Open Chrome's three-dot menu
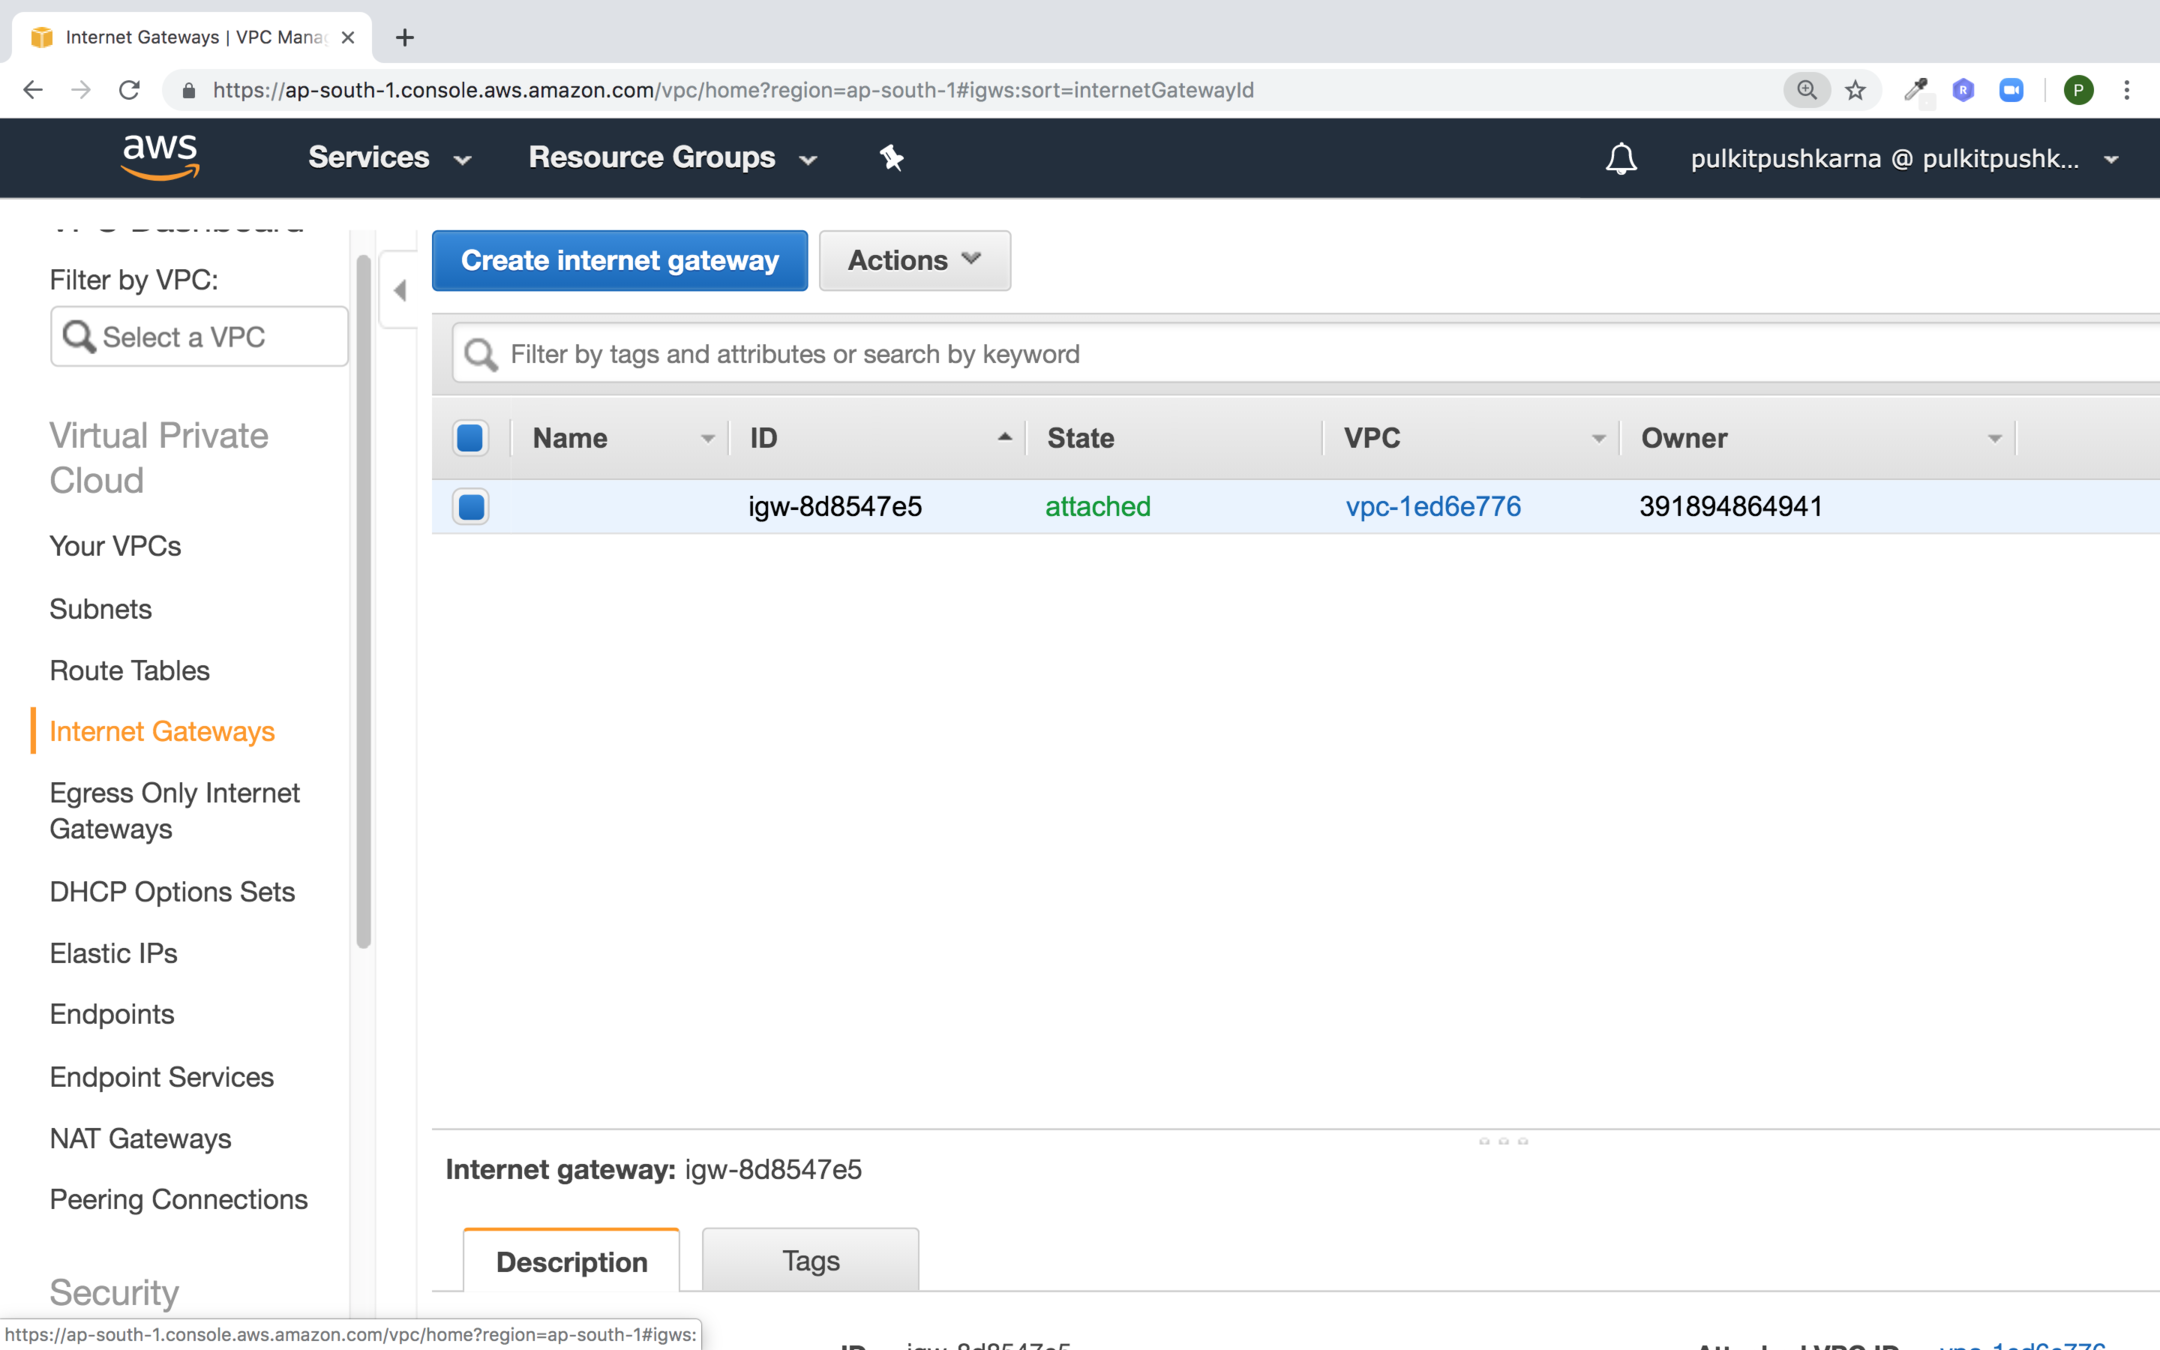 pyautogui.click(x=2127, y=90)
